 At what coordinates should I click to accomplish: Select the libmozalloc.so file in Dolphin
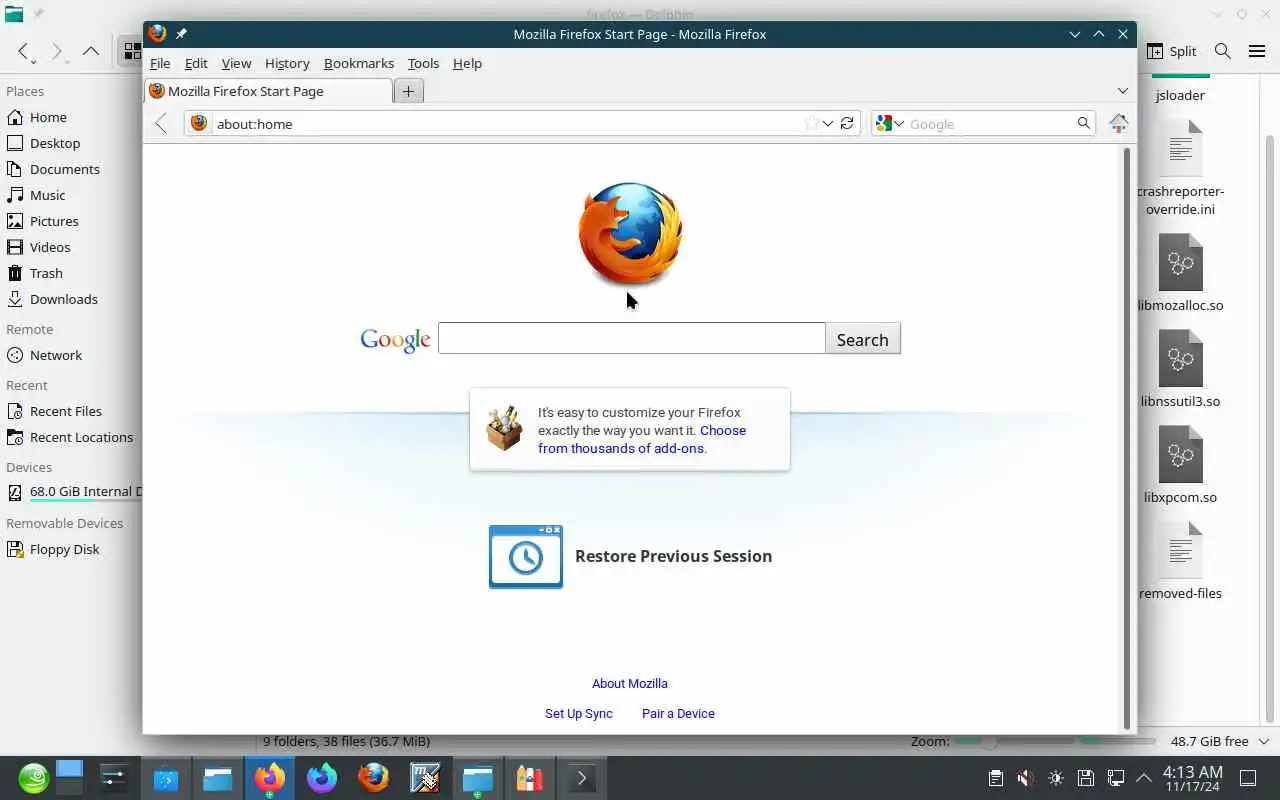[1180, 273]
